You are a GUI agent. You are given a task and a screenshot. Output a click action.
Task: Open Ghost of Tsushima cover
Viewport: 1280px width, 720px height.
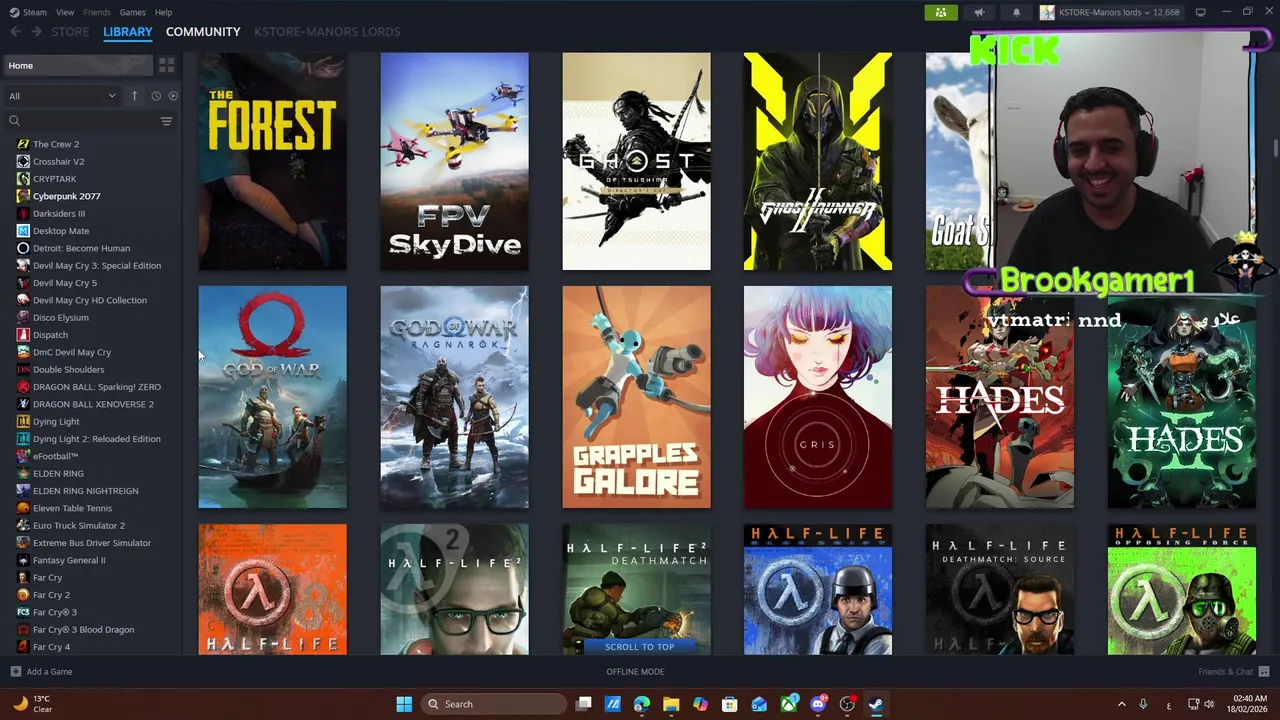(x=637, y=162)
